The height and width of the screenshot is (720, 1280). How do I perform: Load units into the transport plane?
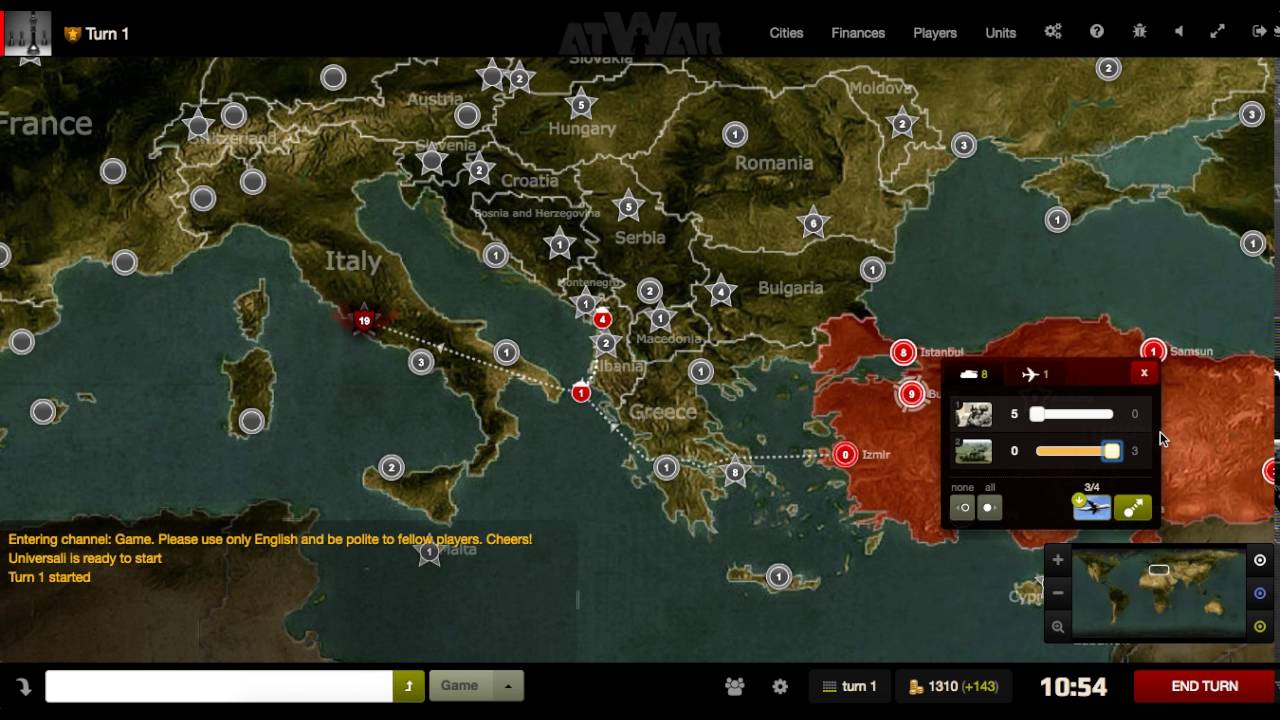pyautogui.click(x=1092, y=507)
